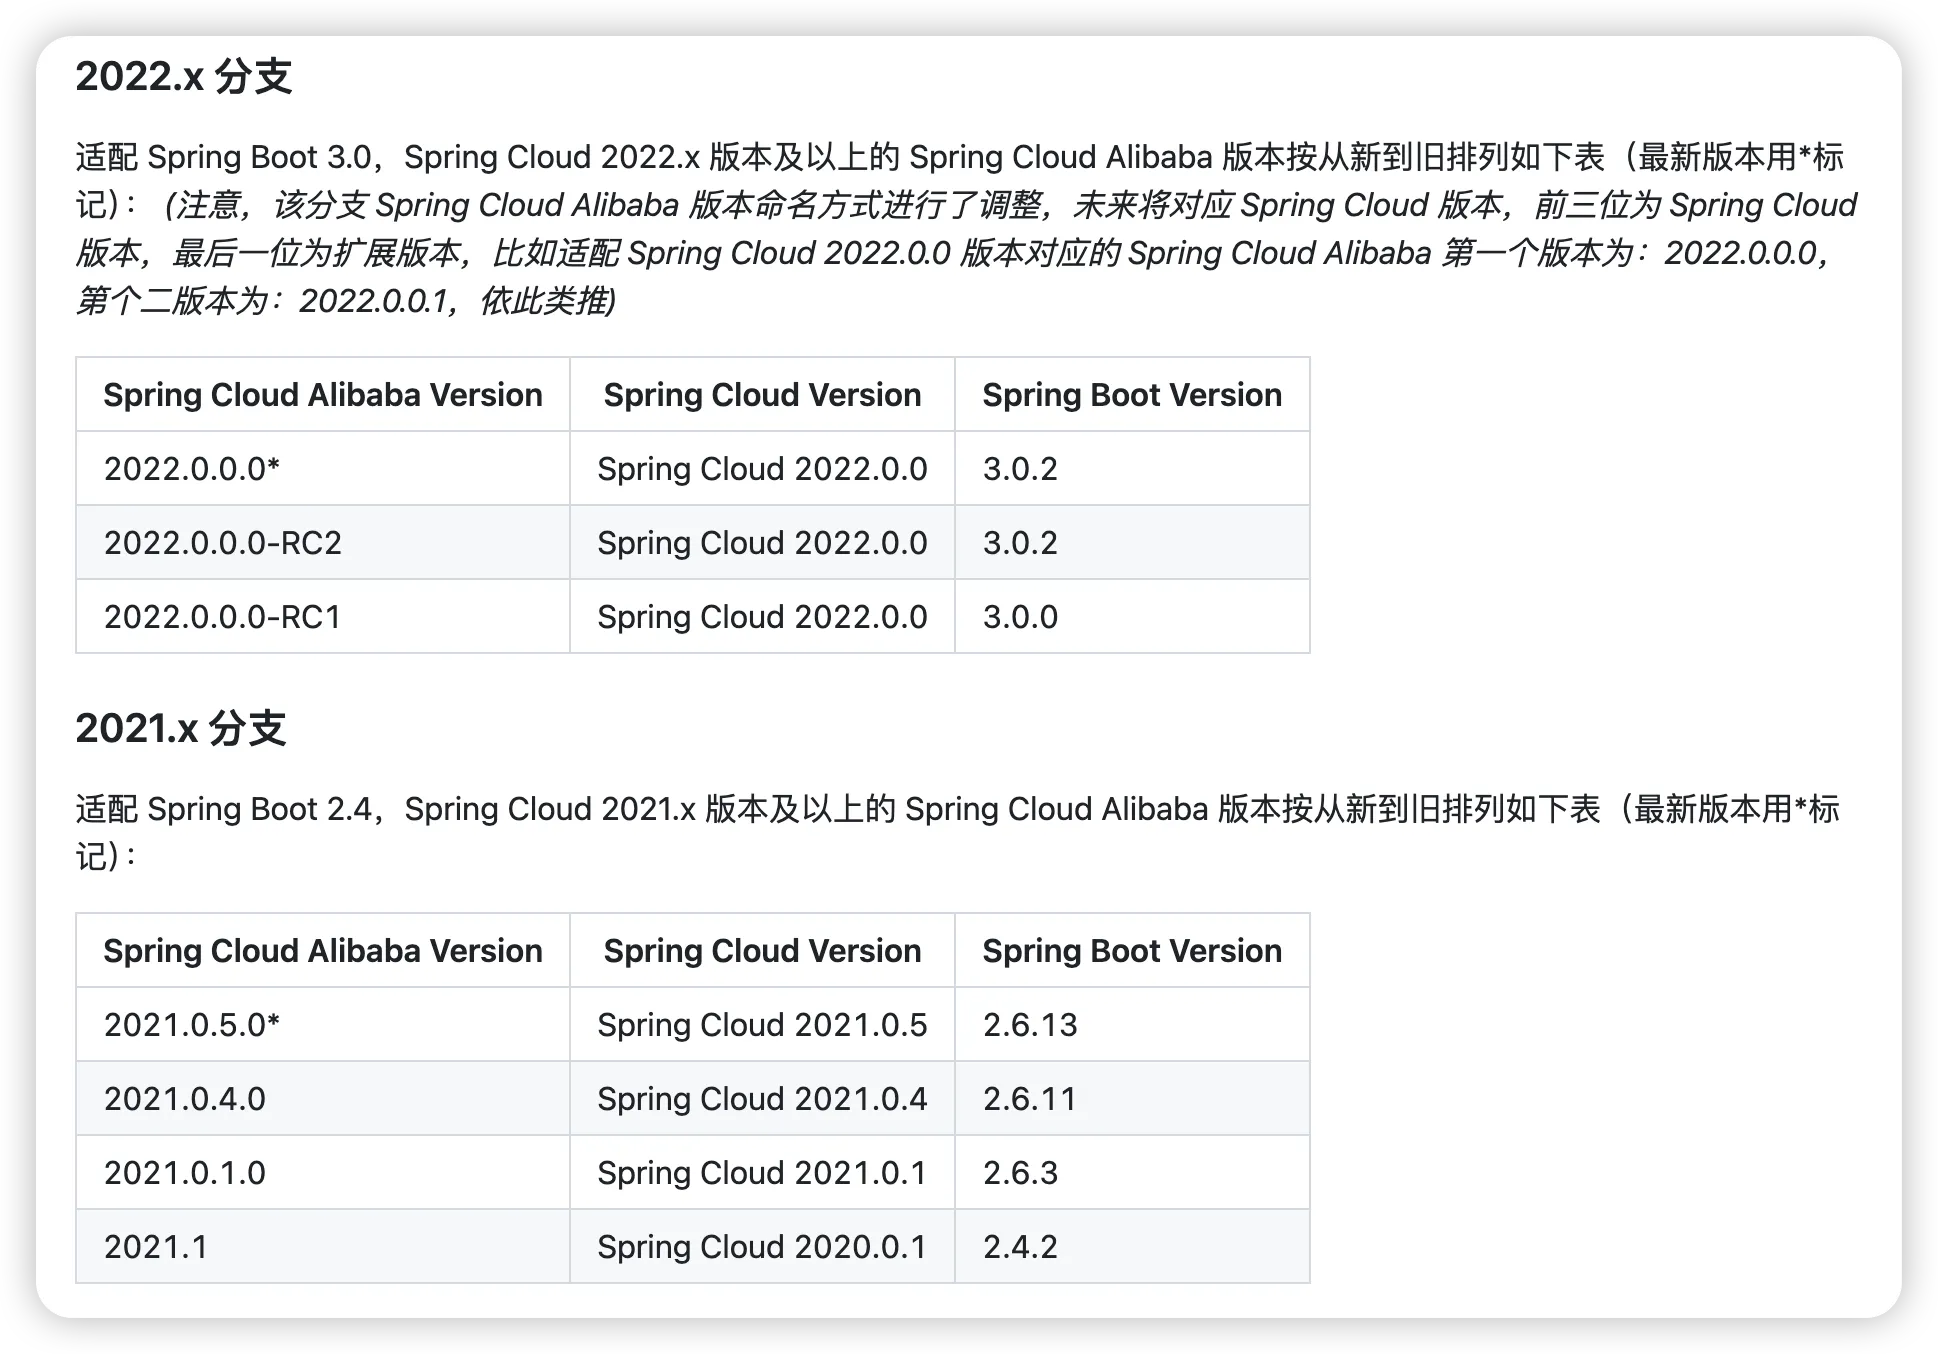This screenshot has height=1354, width=1938.
Task: Click Spring Boot Version header in second table
Action: [1131, 951]
